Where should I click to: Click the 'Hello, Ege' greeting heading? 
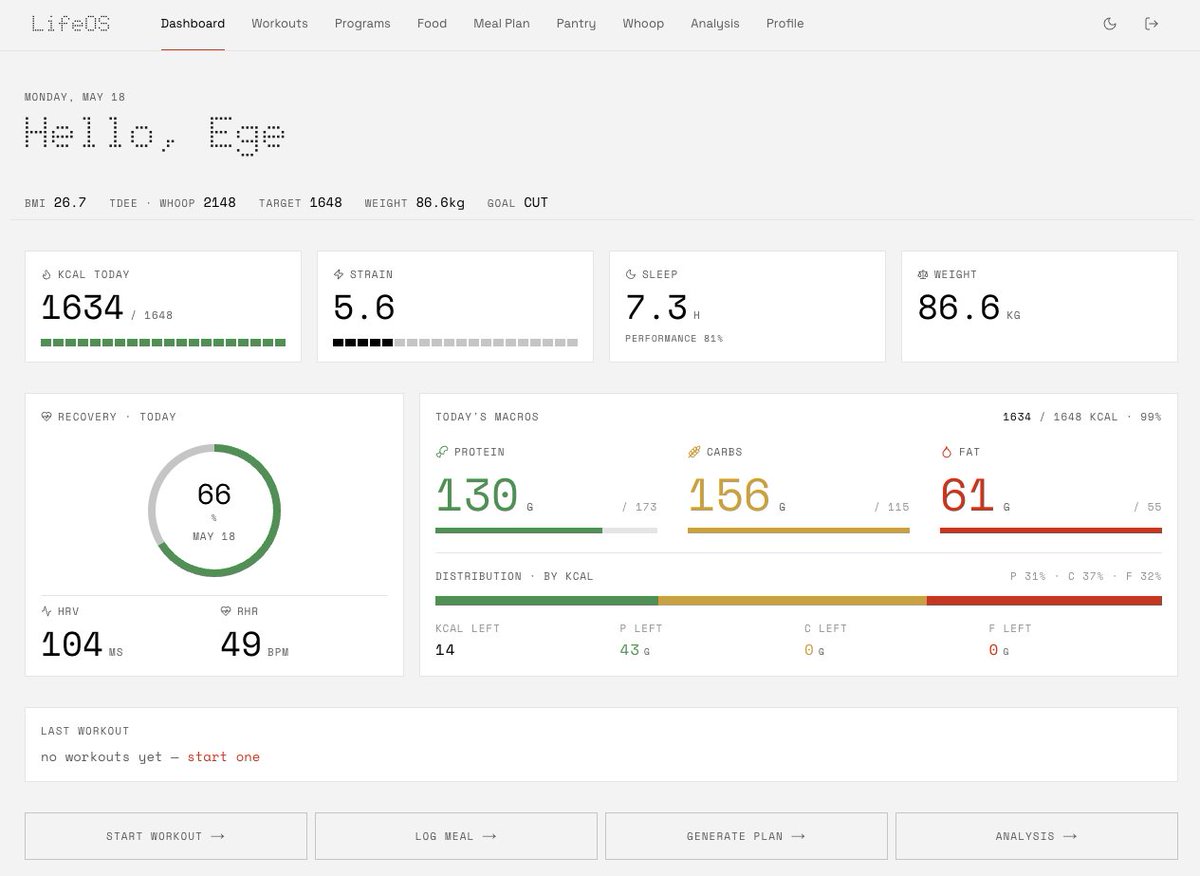[155, 134]
